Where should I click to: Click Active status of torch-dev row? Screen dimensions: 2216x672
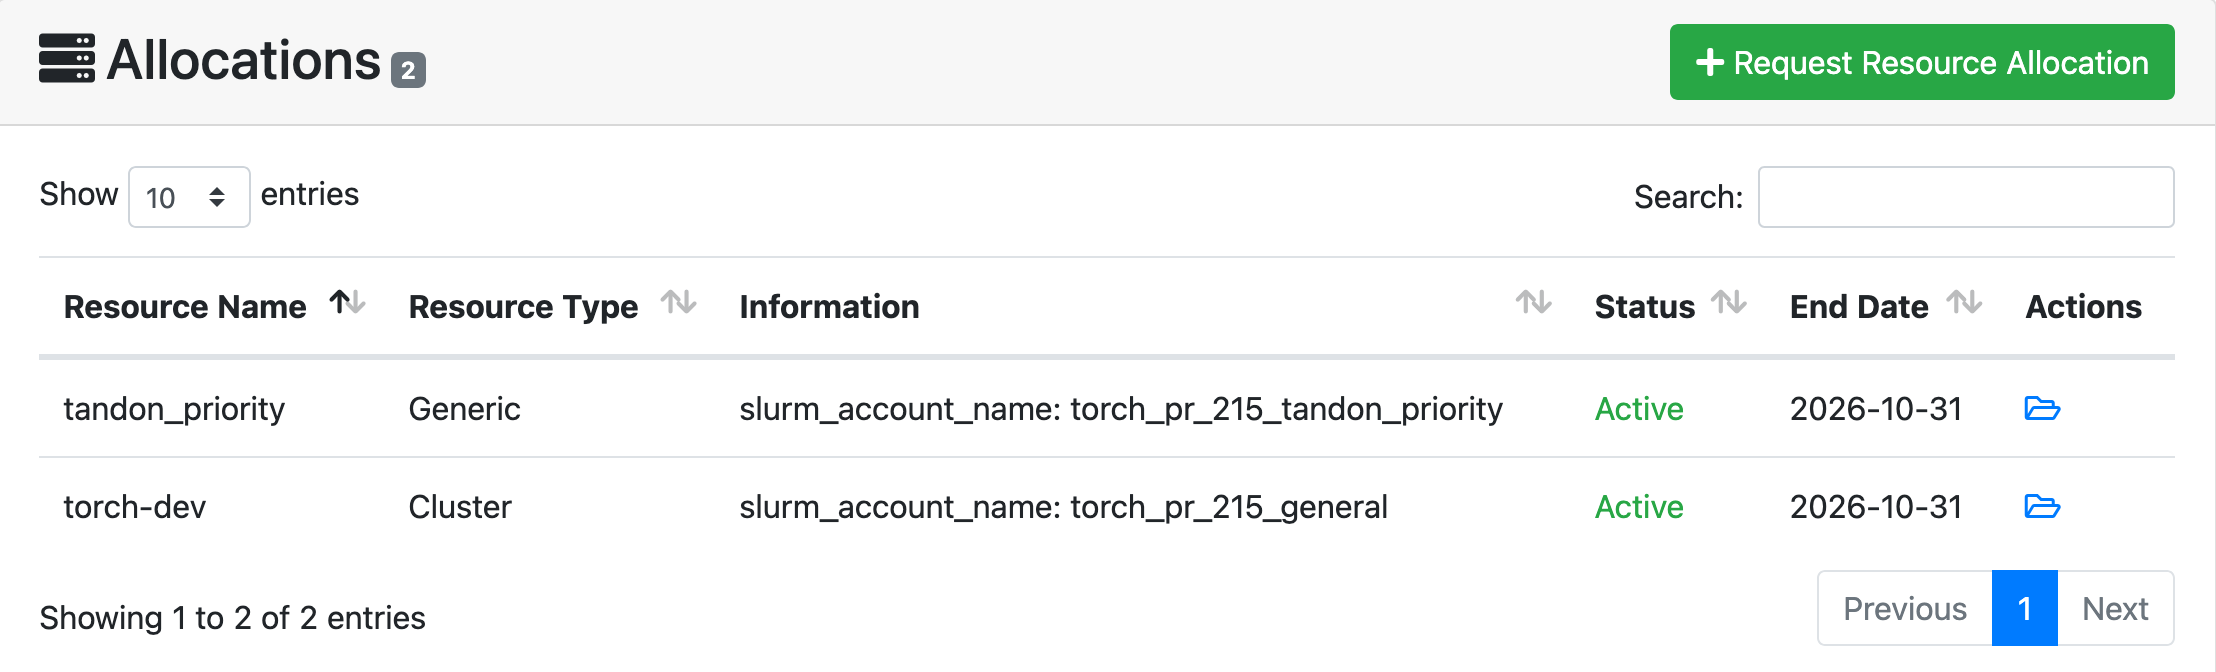click(x=1638, y=507)
